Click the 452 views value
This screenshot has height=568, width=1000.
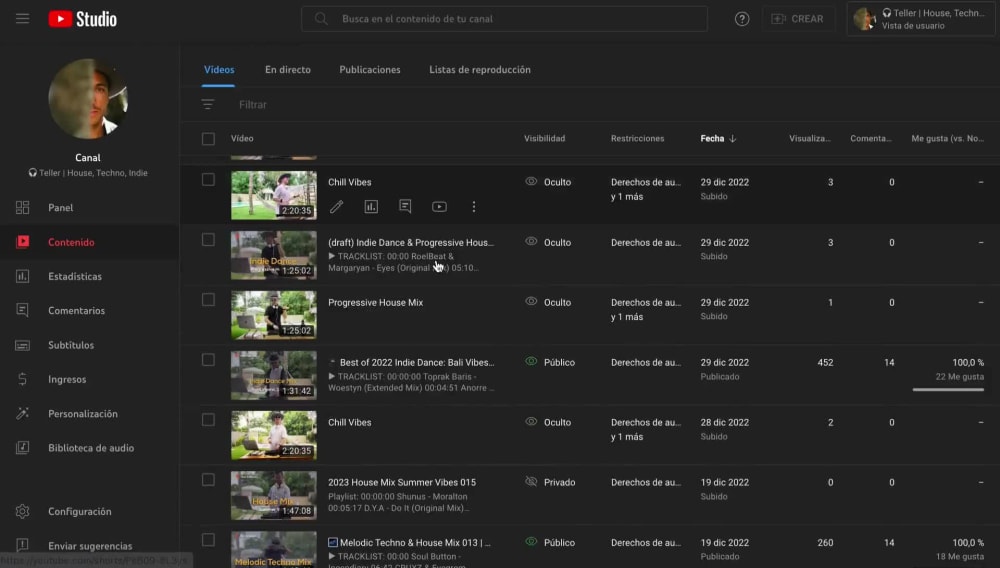(825, 363)
